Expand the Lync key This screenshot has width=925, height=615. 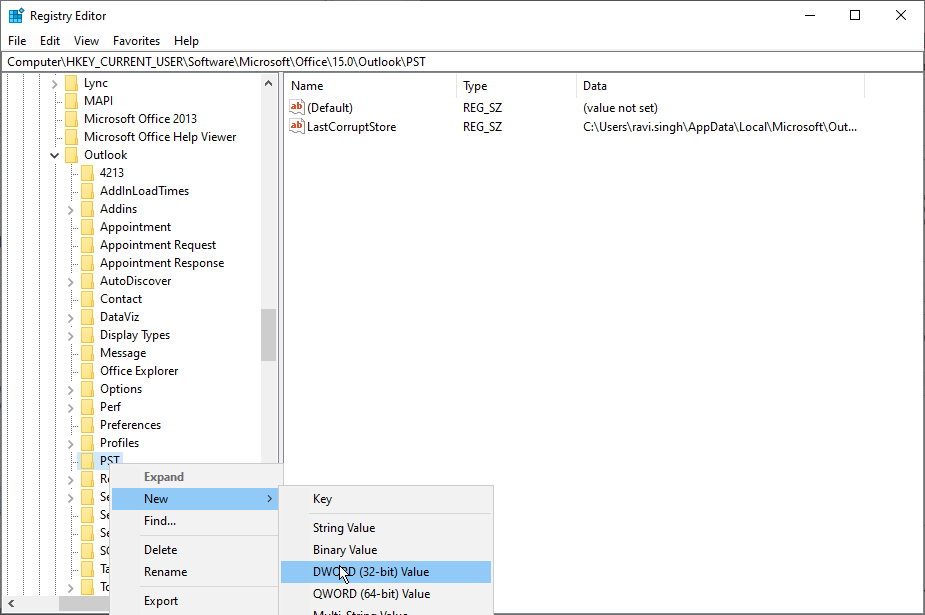(54, 84)
